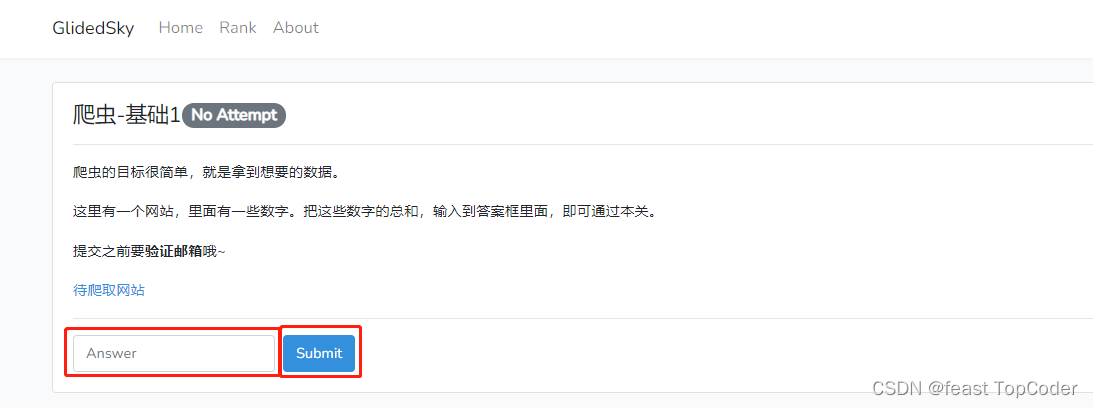Click the bold 验证邮箱 text

[174, 252]
